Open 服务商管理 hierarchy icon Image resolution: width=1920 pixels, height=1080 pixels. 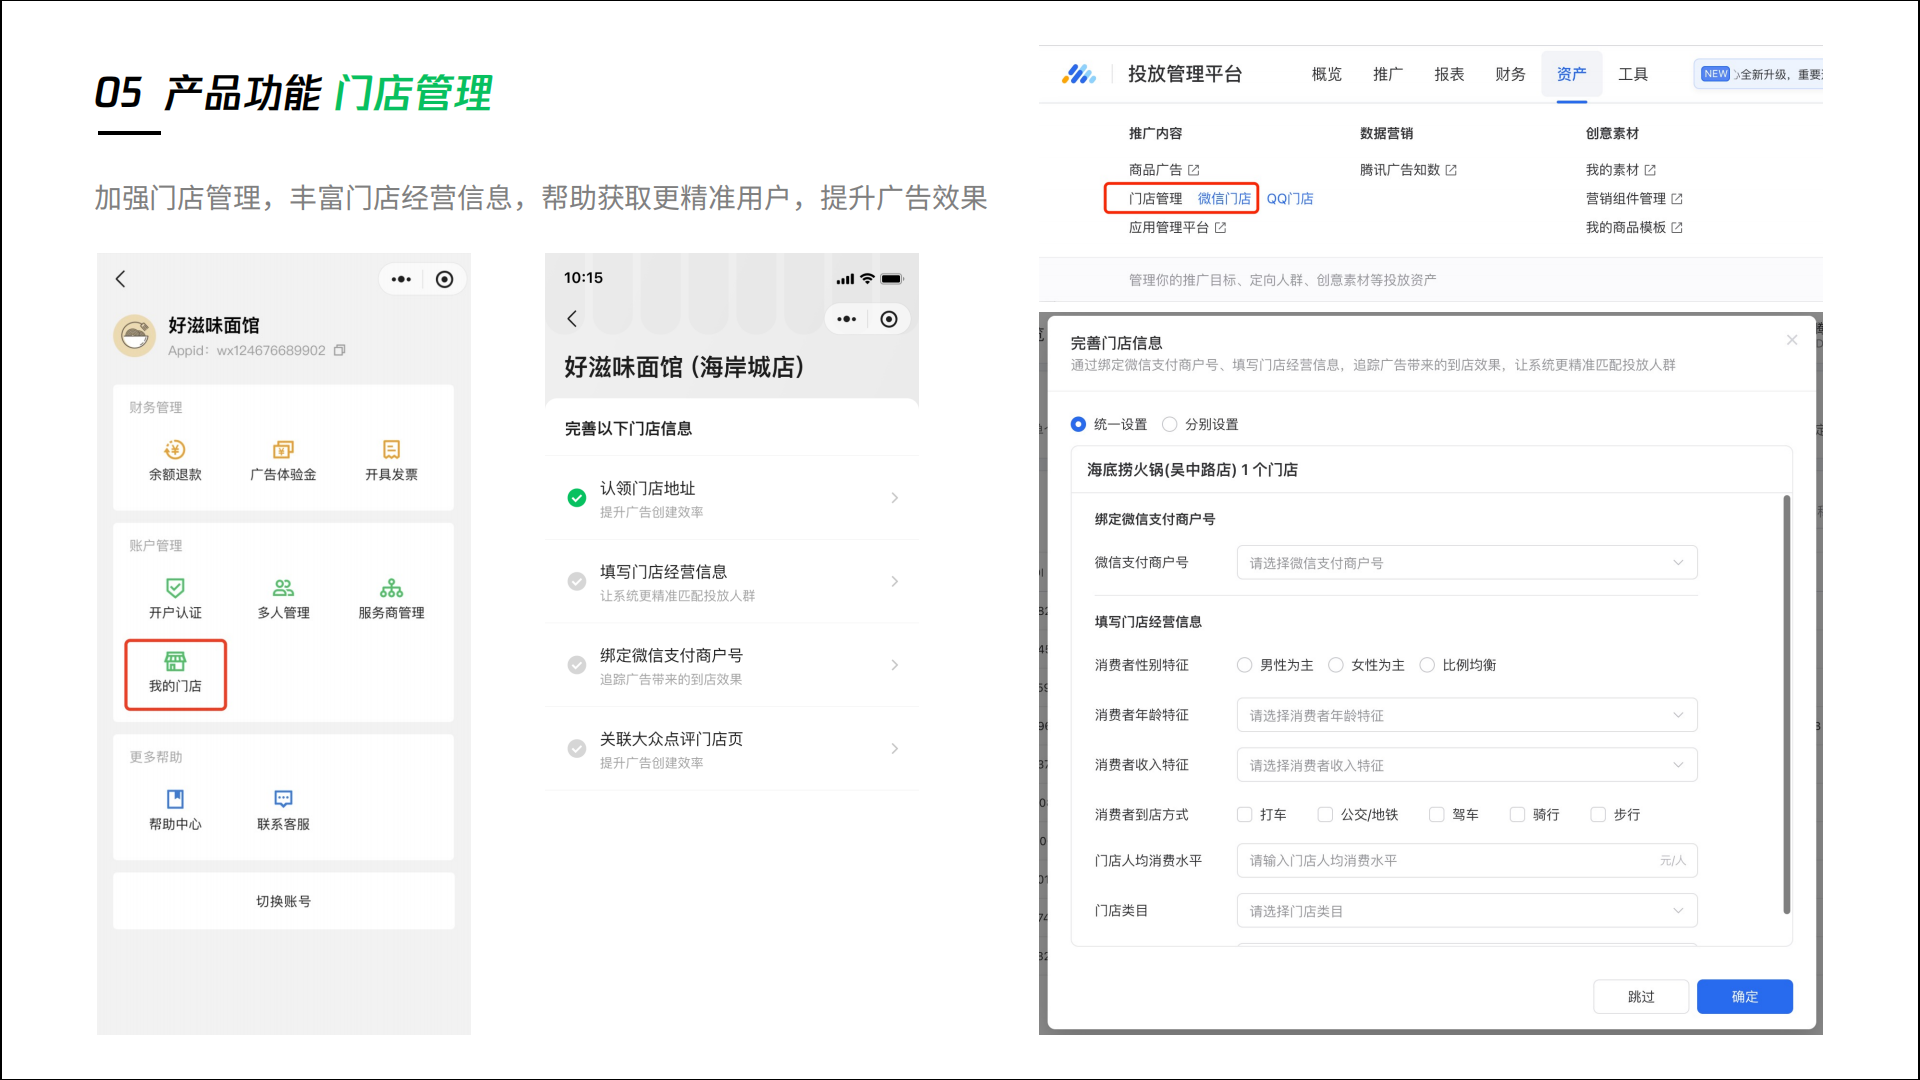tap(391, 588)
